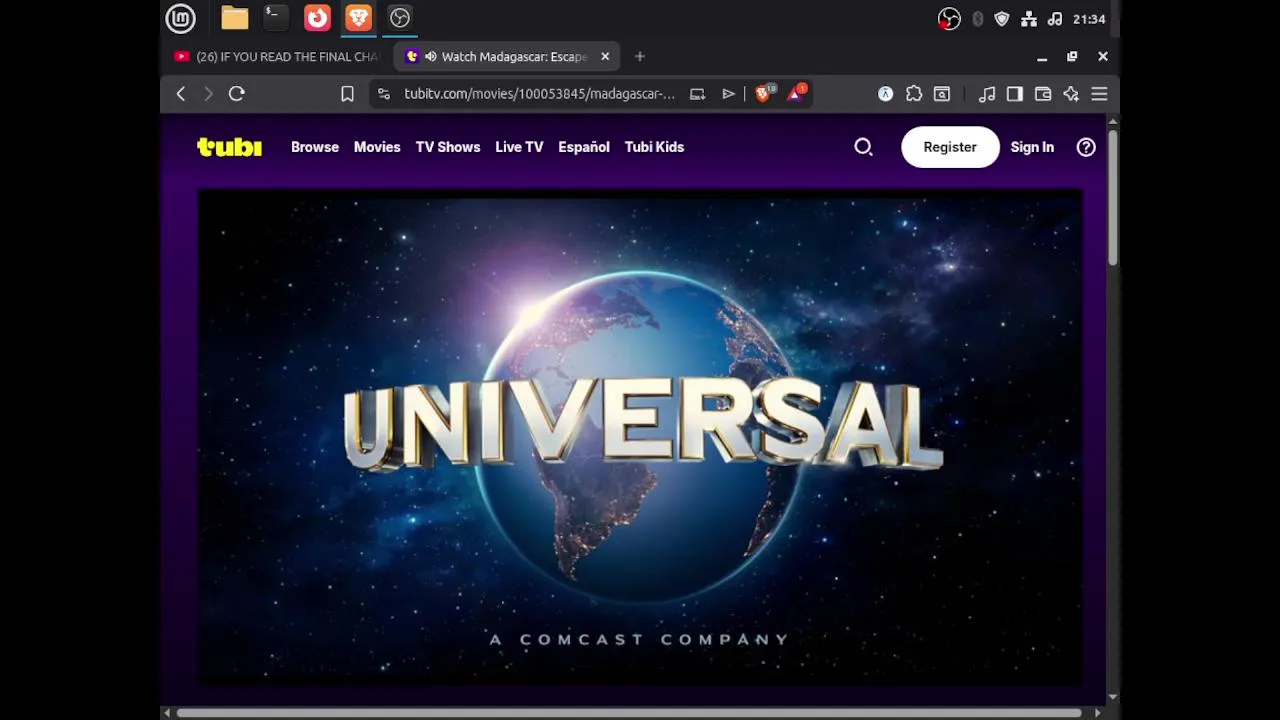Switch to Tubi Kids
Screen dimensions: 1280x720
(x=654, y=147)
